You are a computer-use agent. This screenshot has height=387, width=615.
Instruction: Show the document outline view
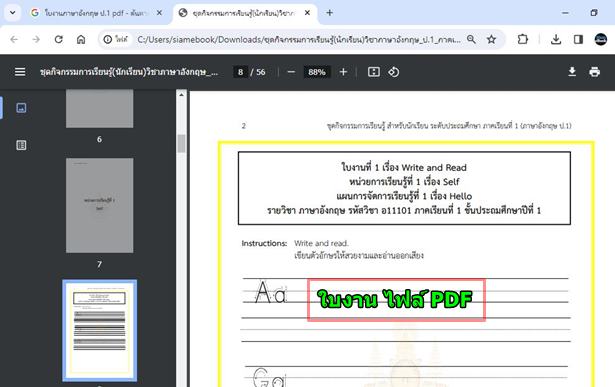(x=21, y=145)
